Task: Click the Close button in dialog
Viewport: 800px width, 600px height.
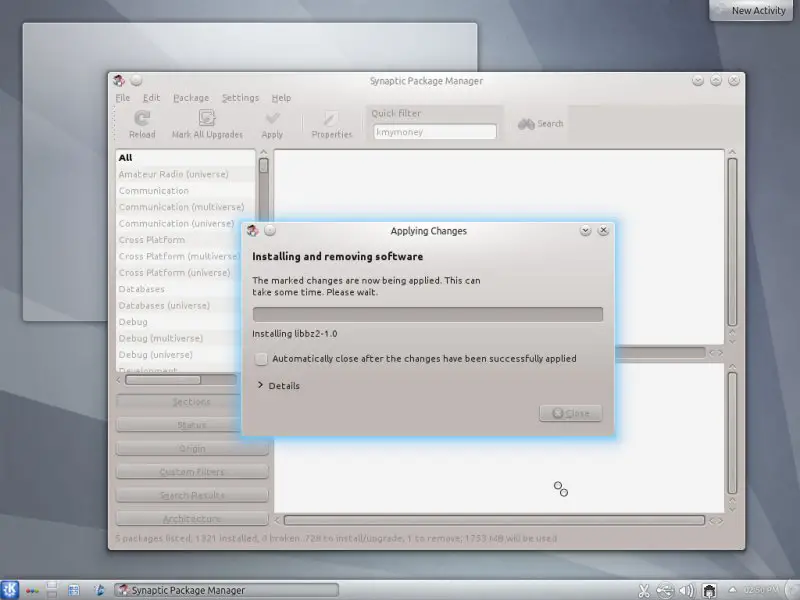Action: (x=570, y=413)
